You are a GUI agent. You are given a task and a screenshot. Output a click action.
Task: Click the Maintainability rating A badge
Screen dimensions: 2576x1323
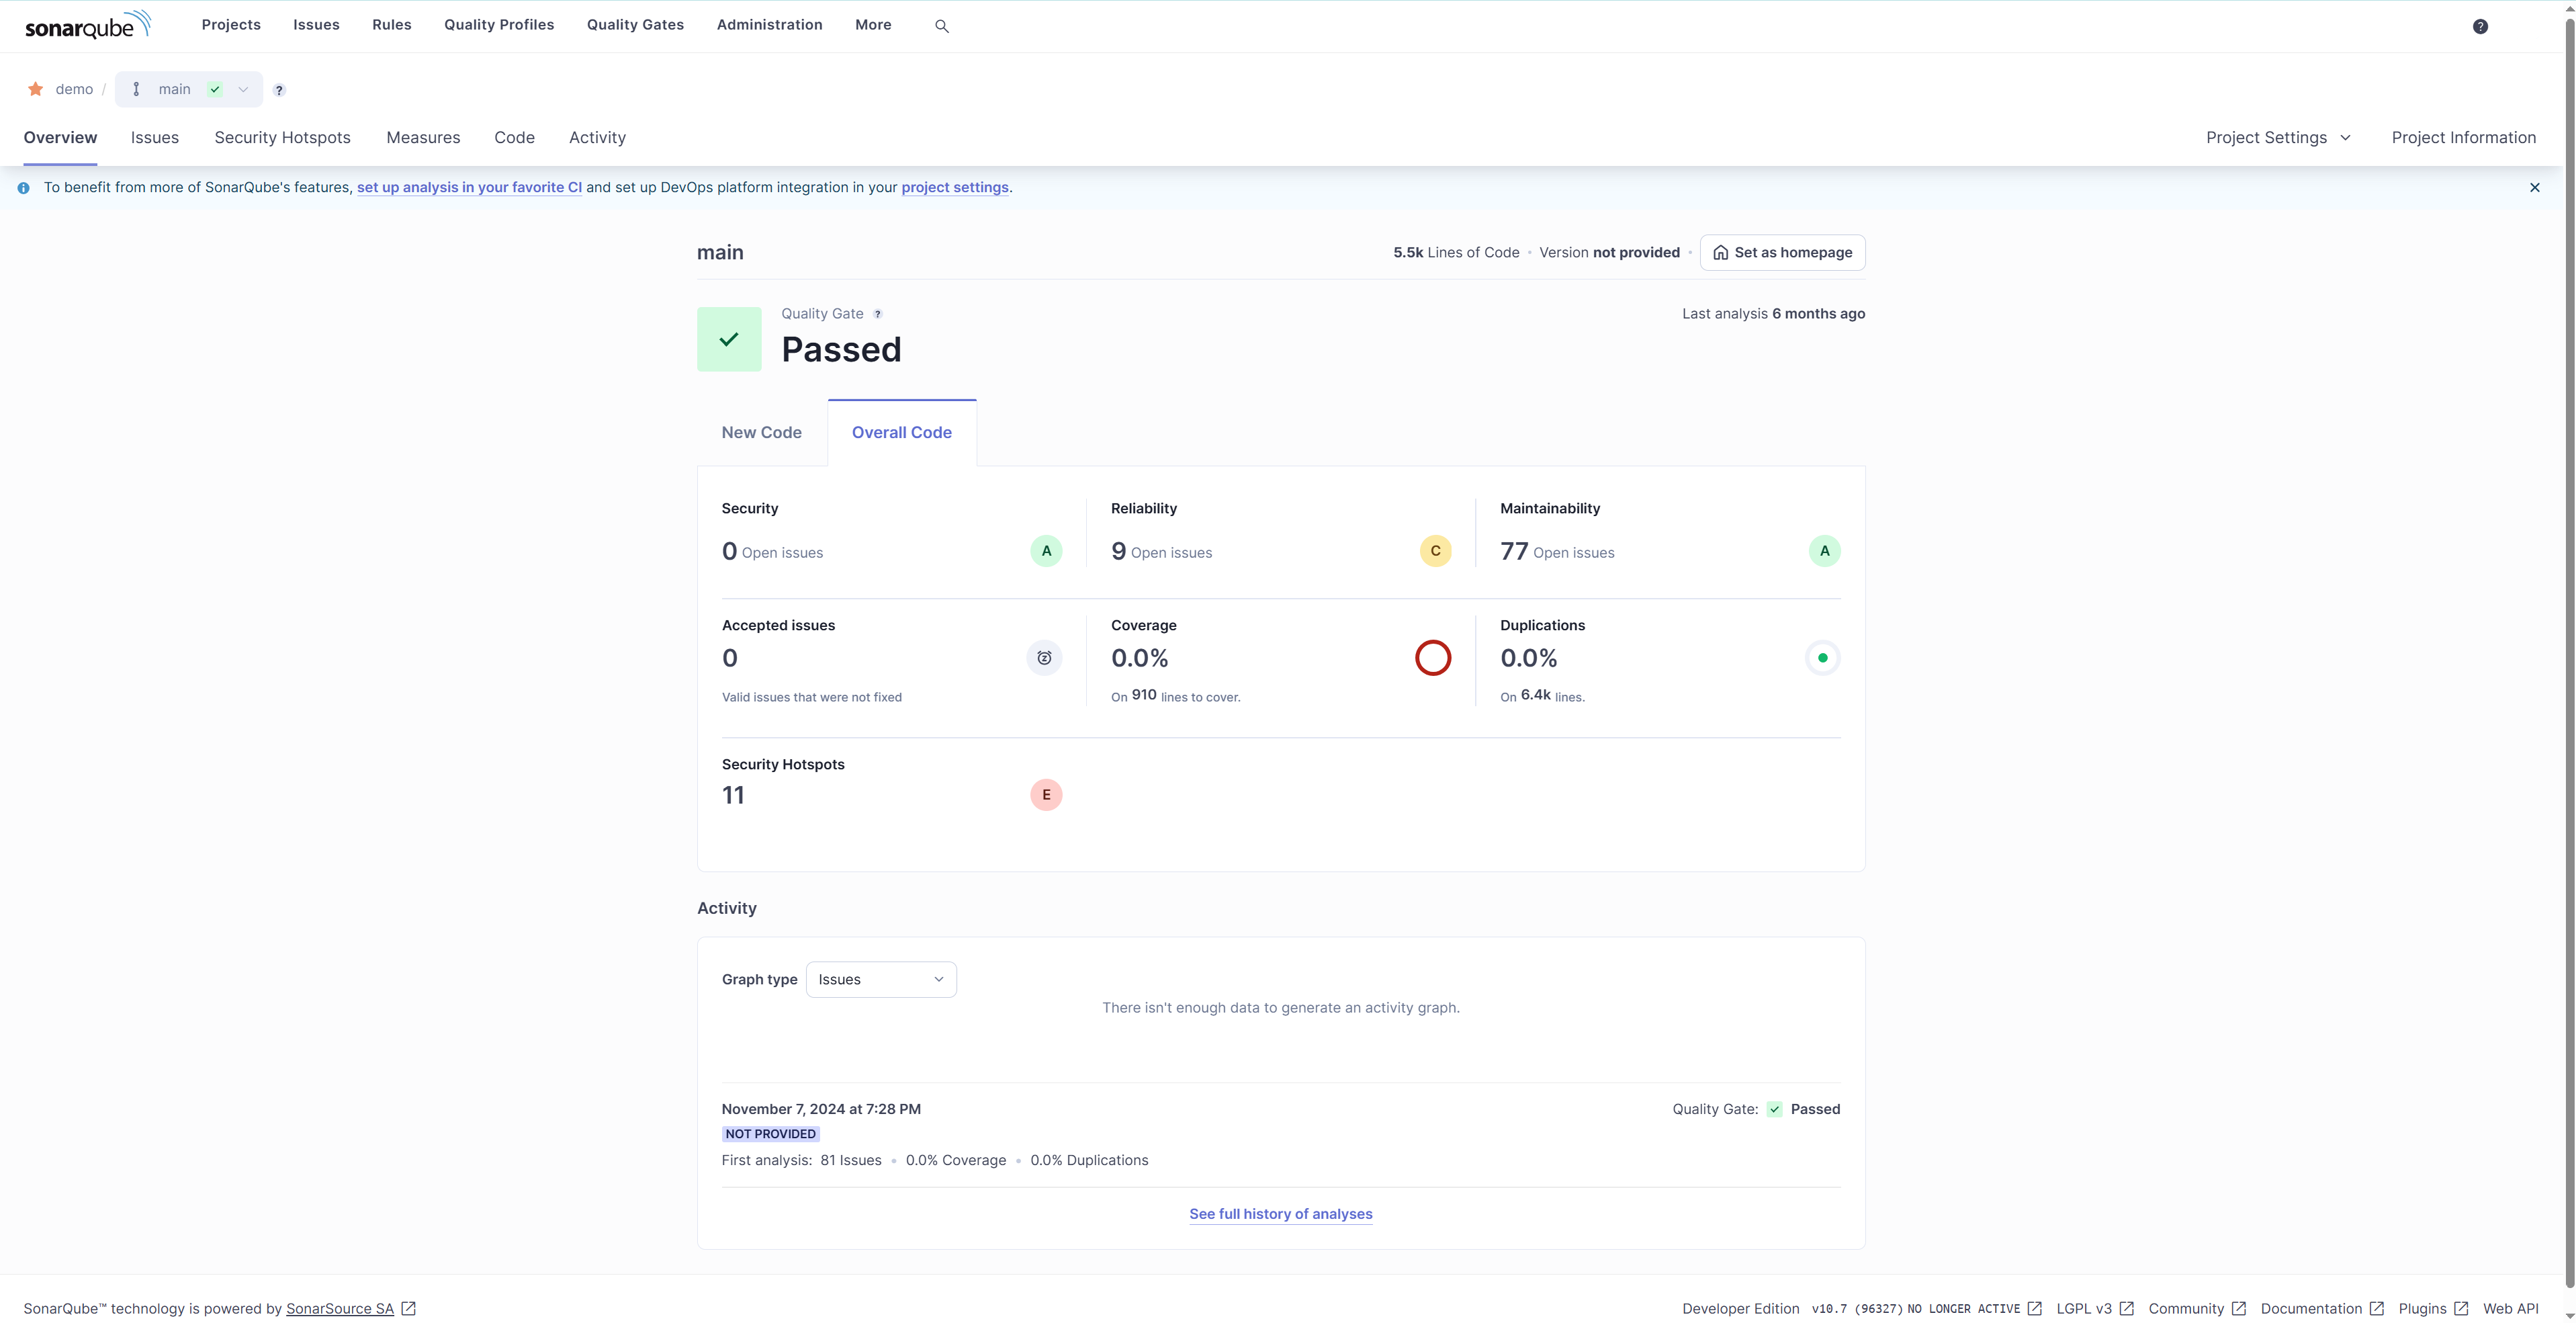(x=1824, y=551)
